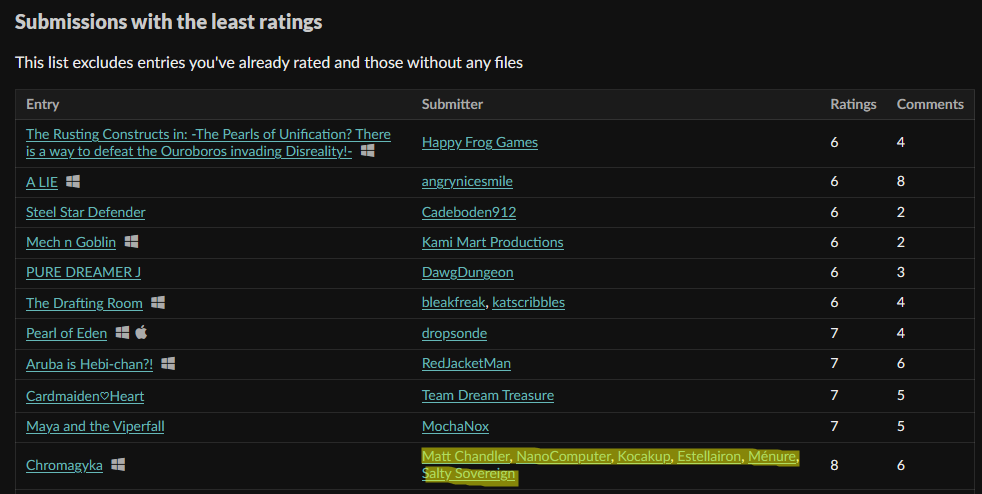This screenshot has width=982, height=494.
Task: Click Windows icon next to Aruba is Hebi-chan?!
Action: click(x=168, y=363)
